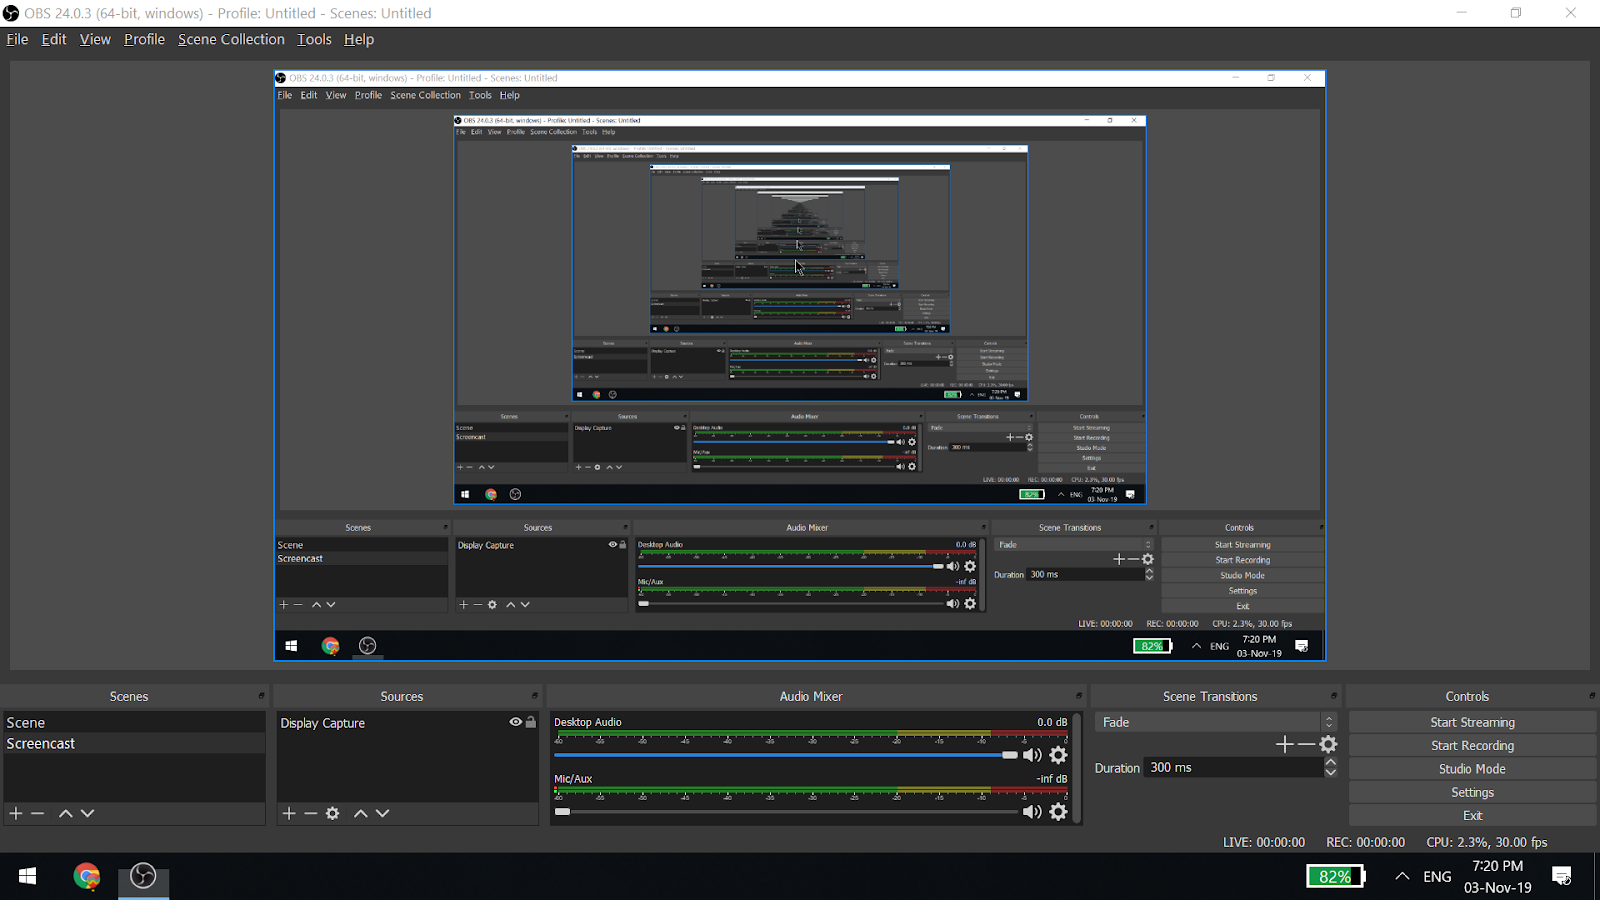This screenshot has width=1600, height=900.
Task: Open source properties gear in Sources panel
Action: tap(333, 814)
